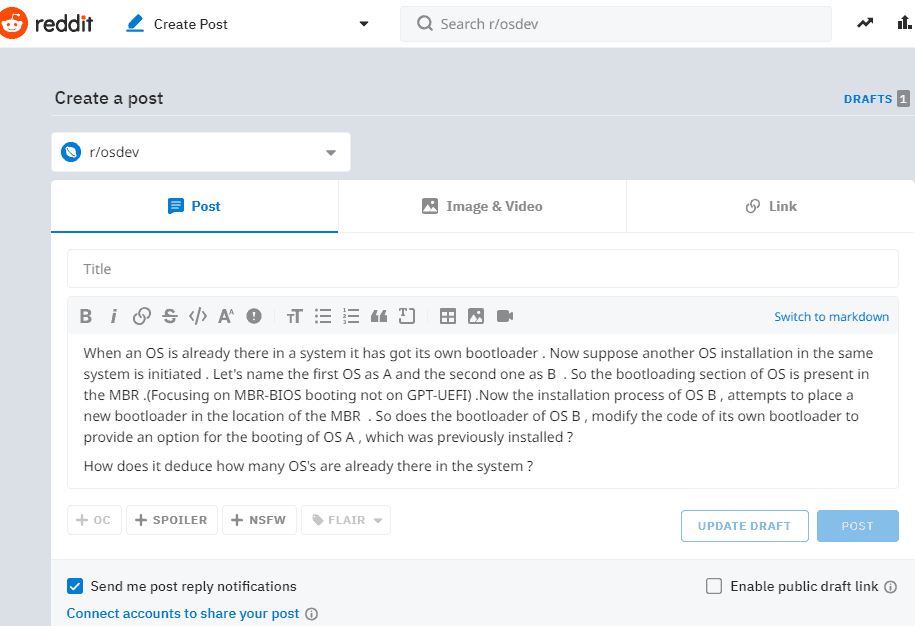Screen dimensions: 915x626
Task: Switch to the Link tab
Action: tap(770, 206)
